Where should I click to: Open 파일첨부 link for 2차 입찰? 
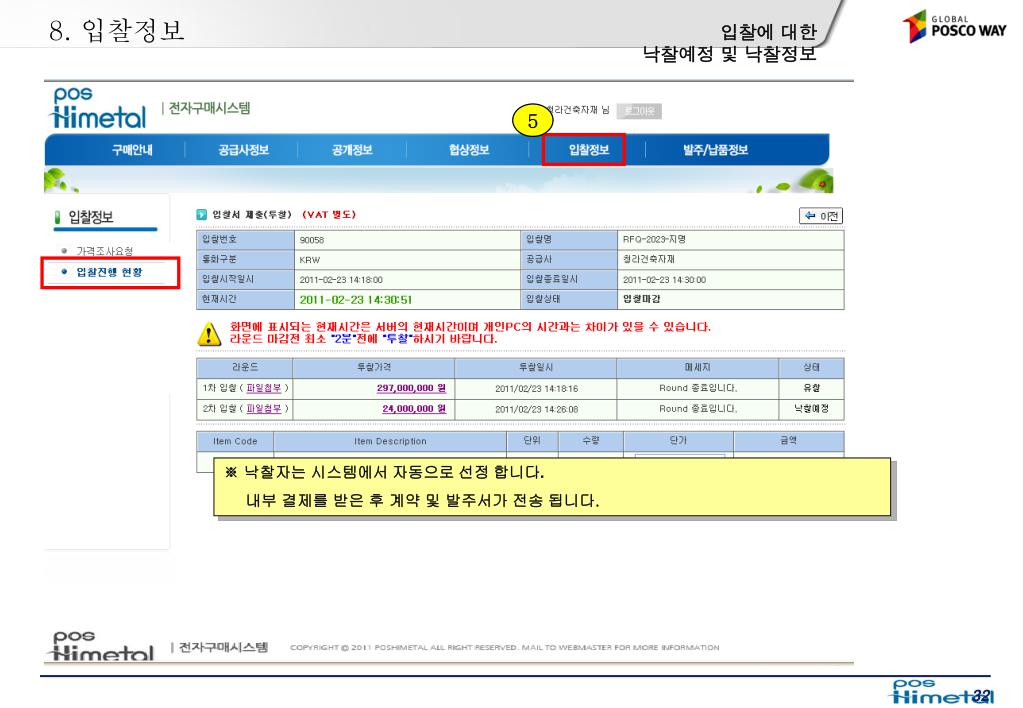(x=264, y=408)
